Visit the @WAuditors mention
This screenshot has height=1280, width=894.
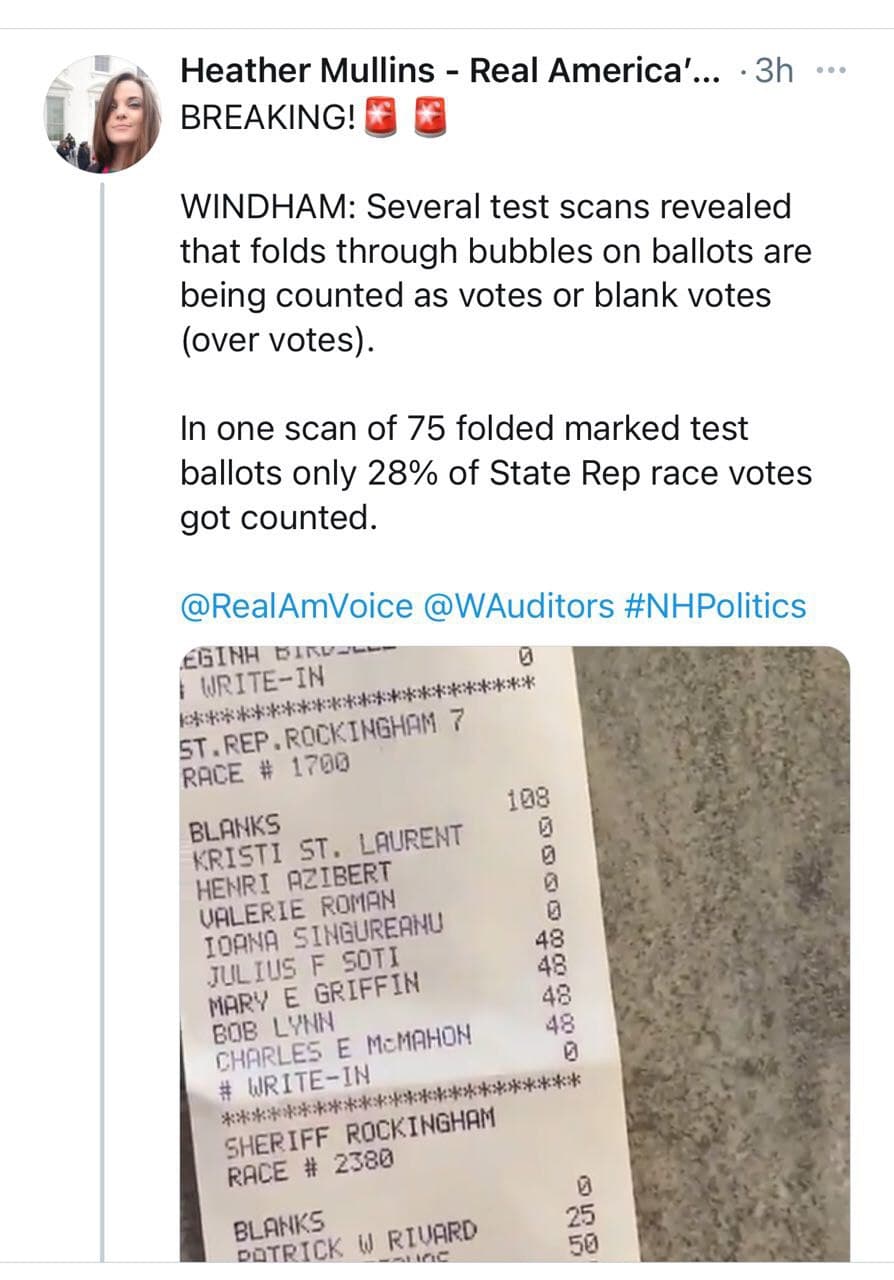pos(520,606)
